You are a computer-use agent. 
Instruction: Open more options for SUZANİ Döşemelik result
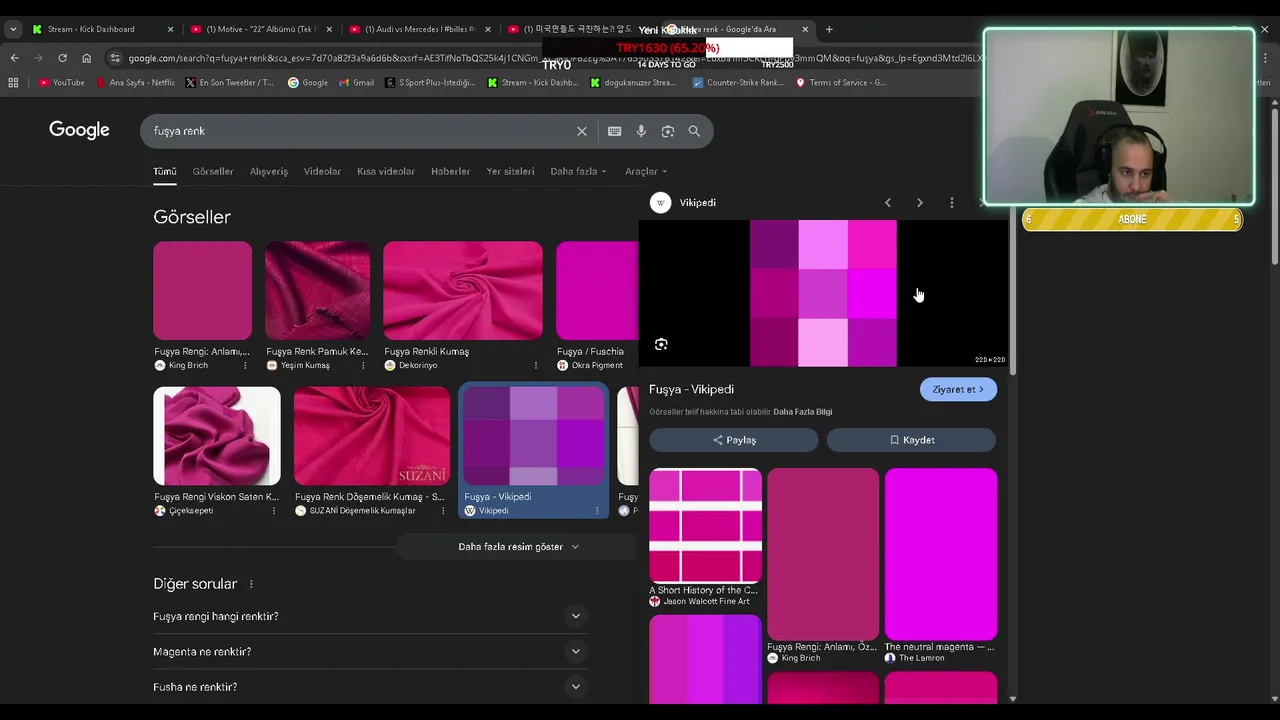pos(443,511)
